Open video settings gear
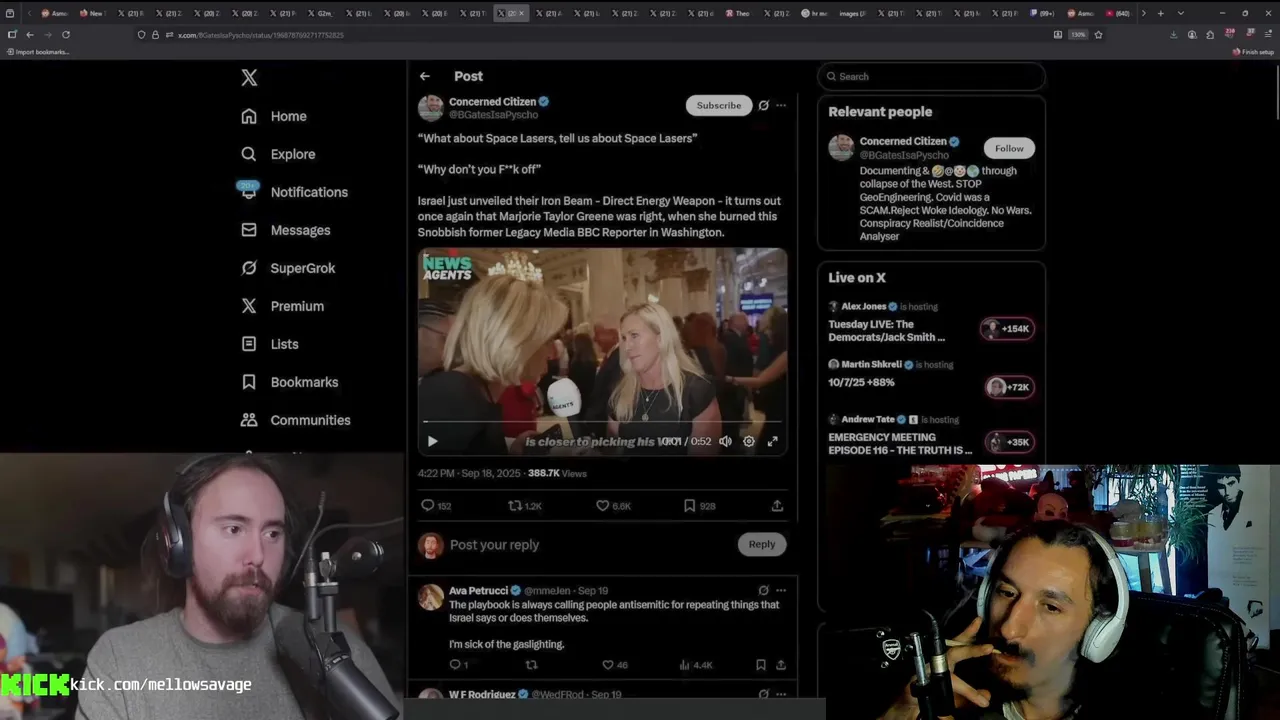Viewport: 1280px width, 720px height. (749, 441)
